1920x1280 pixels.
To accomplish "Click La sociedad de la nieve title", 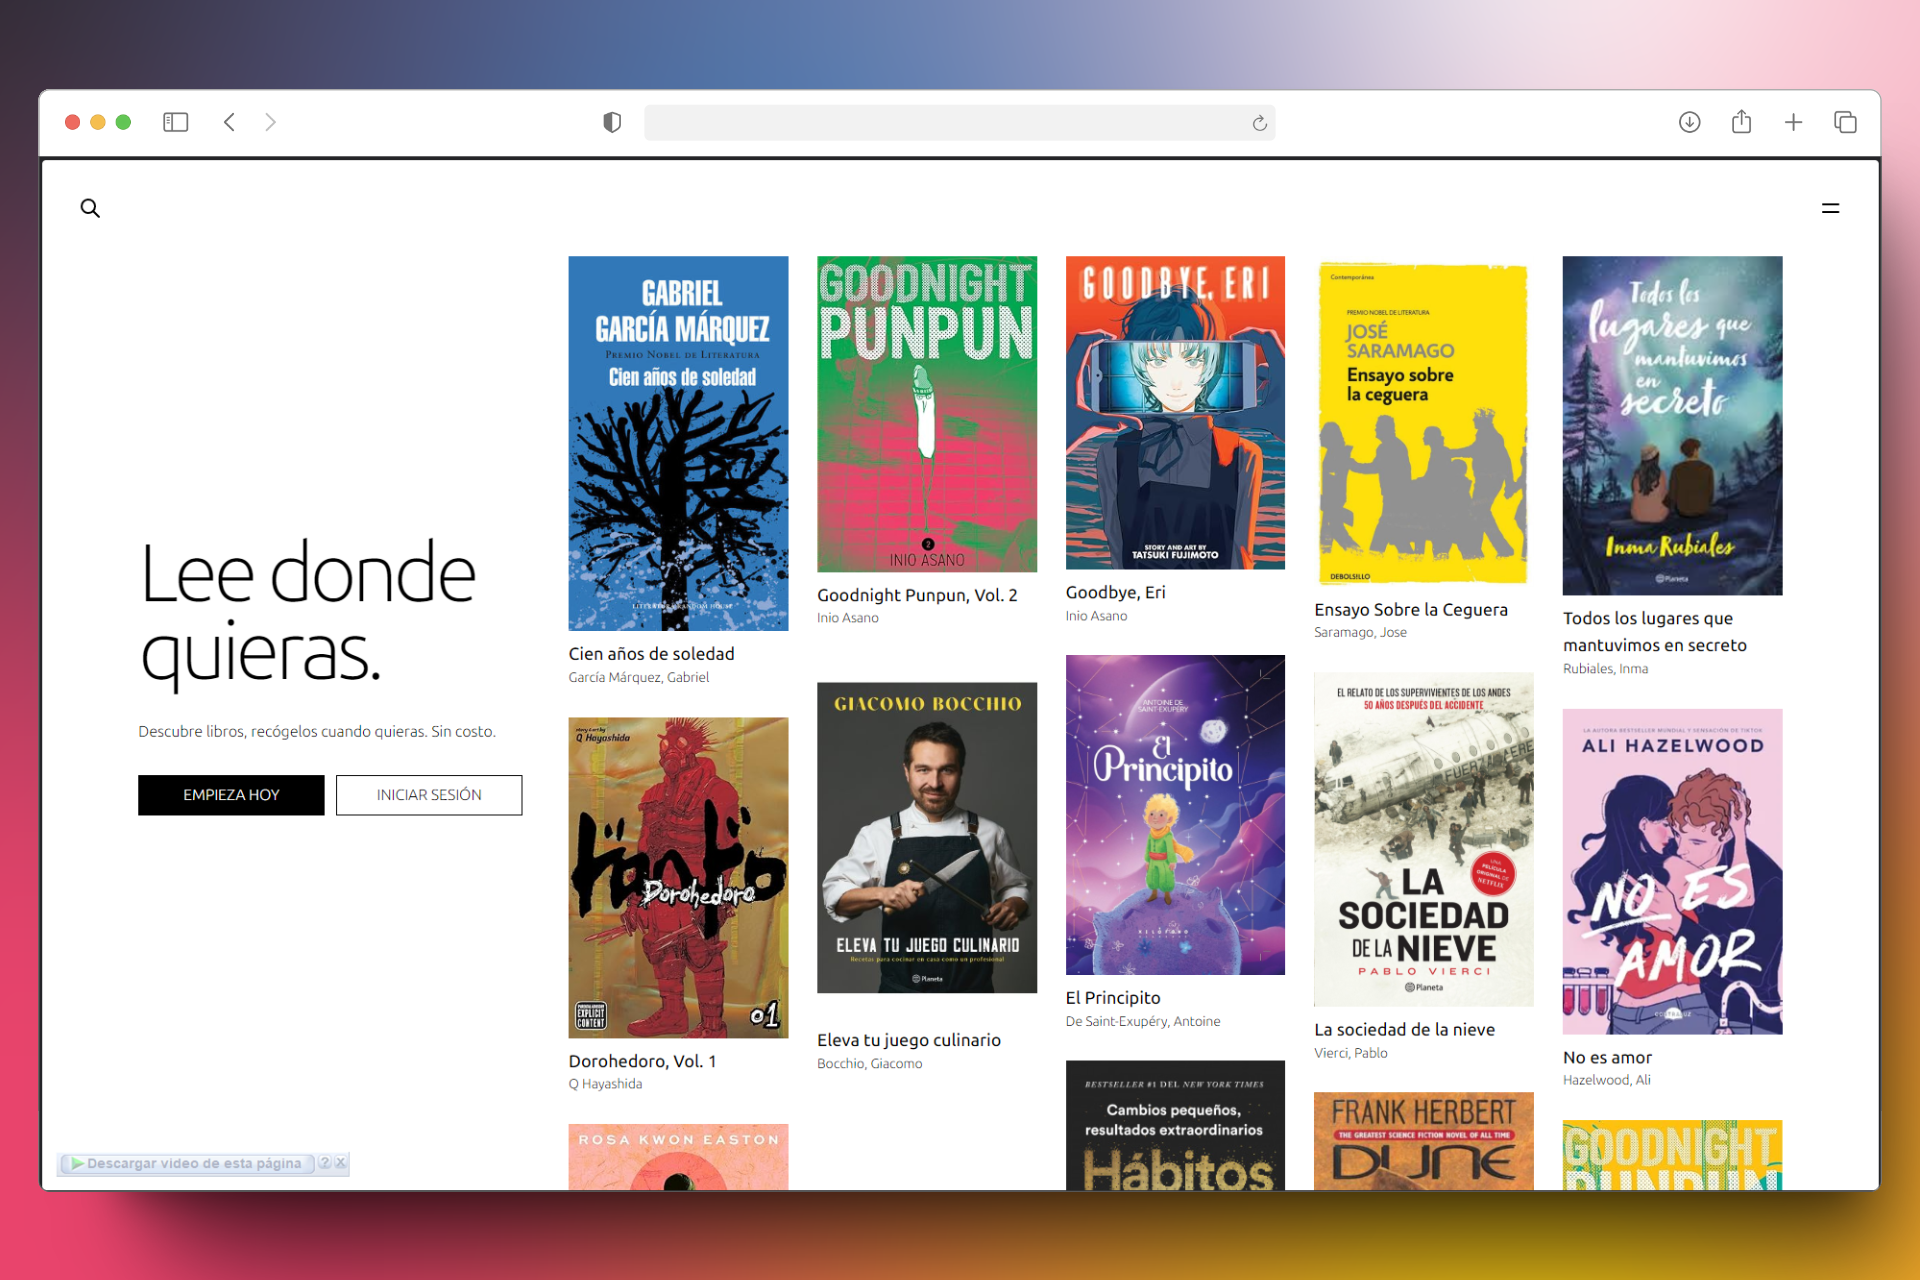I will click(1404, 1030).
